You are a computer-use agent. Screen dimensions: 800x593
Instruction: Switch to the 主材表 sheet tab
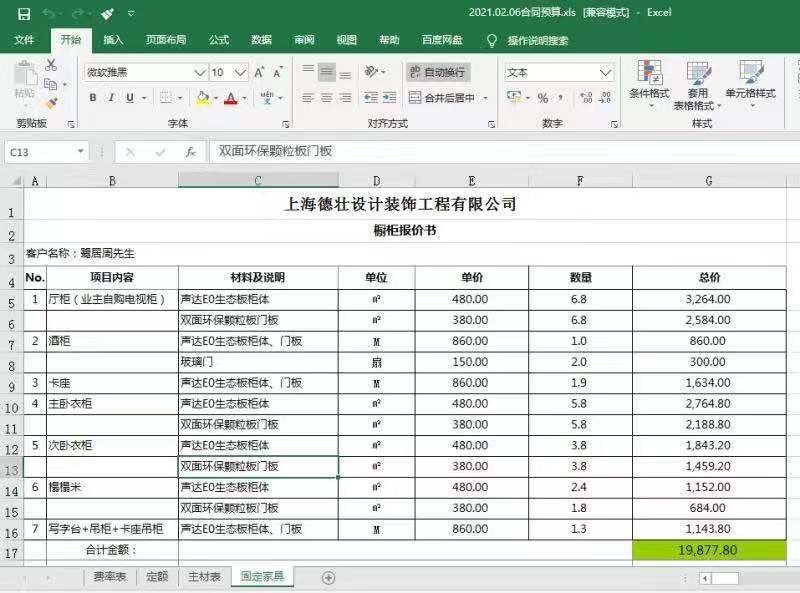click(203, 577)
